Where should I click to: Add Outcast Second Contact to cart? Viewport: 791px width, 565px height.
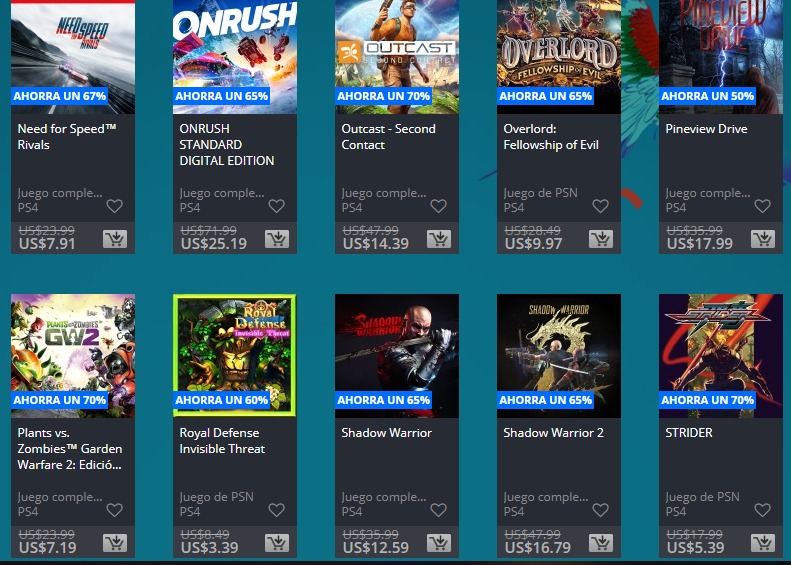(439, 239)
